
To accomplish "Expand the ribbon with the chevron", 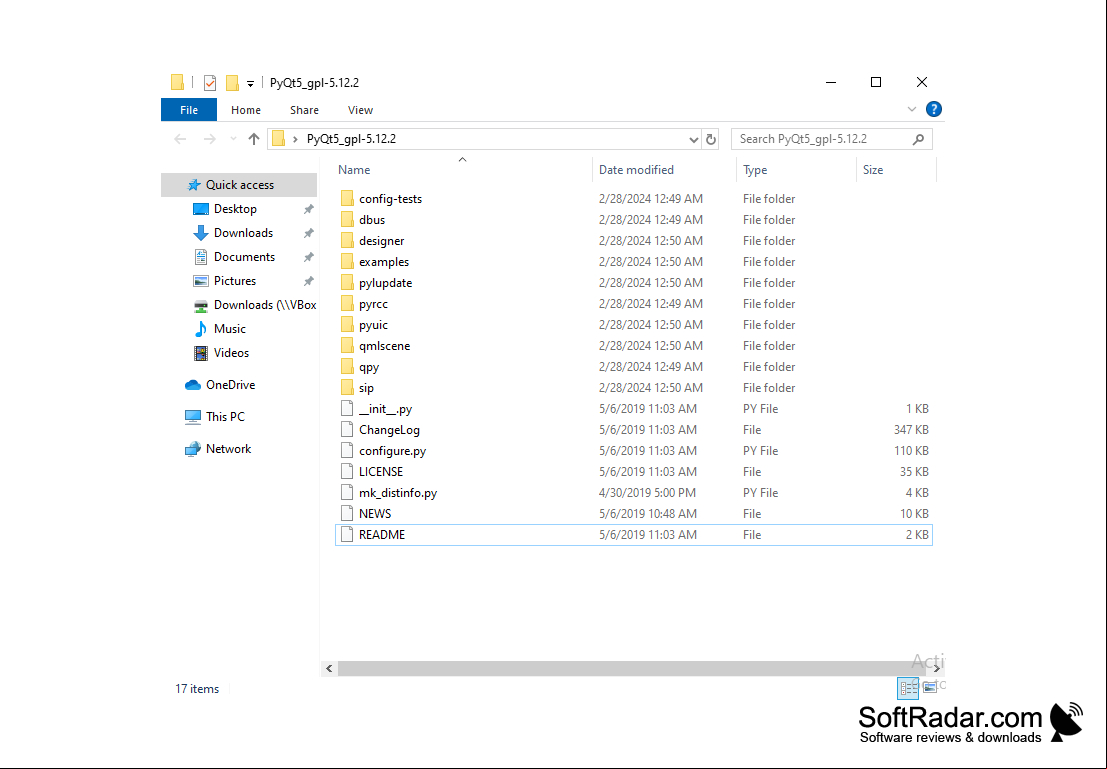I will 911,109.
